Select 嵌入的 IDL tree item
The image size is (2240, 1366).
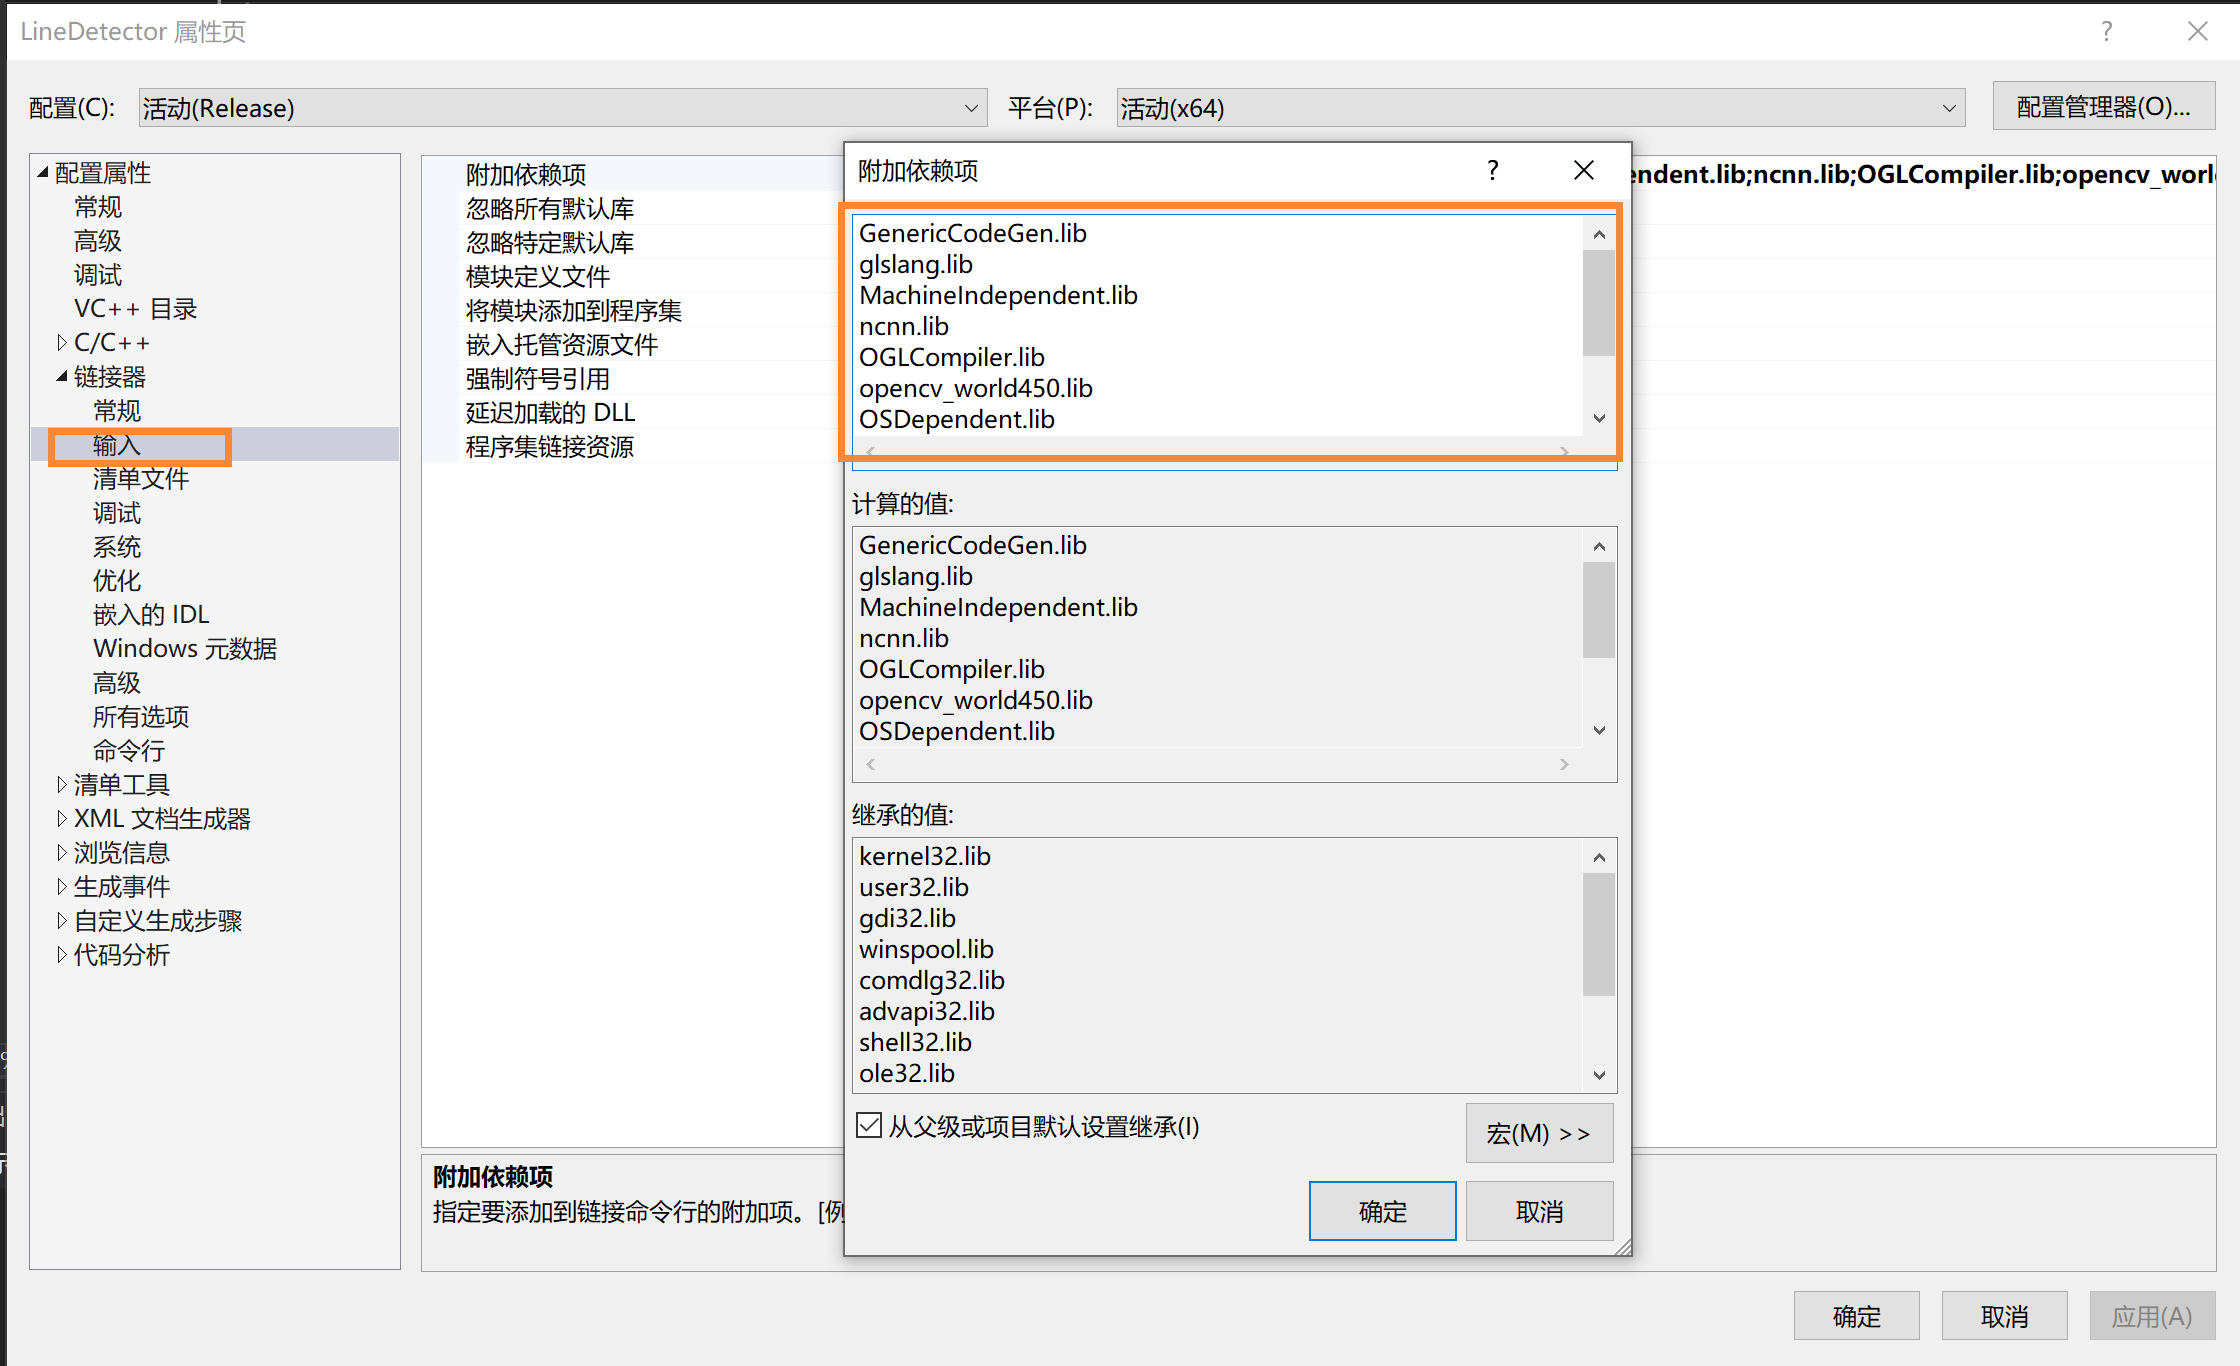point(151,615)
